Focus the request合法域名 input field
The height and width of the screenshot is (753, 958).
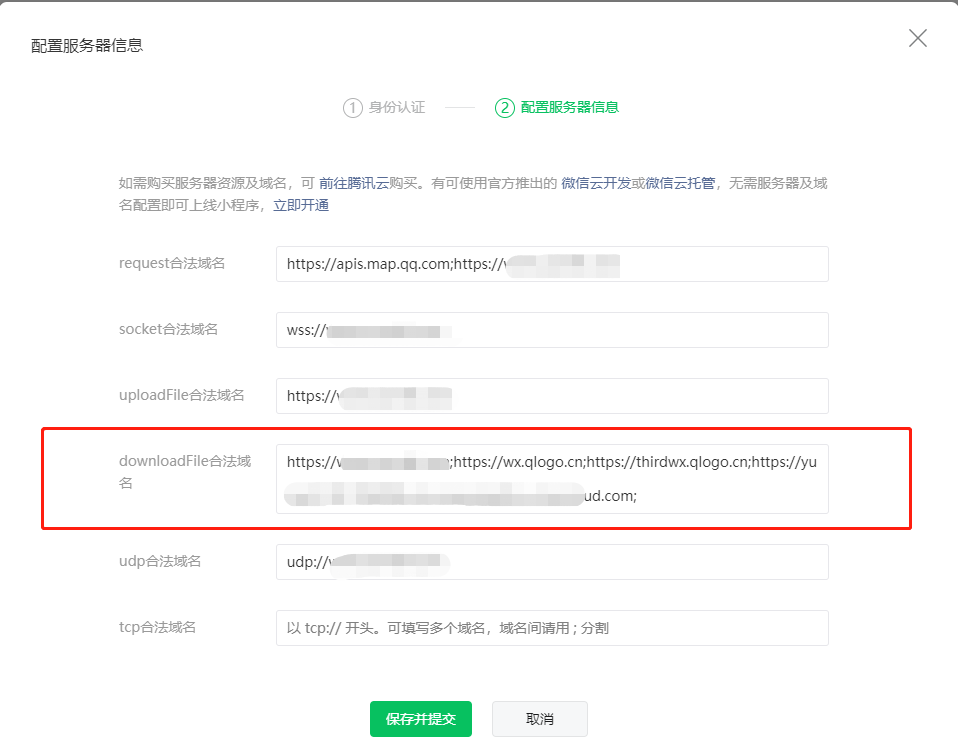click(552, 264)
